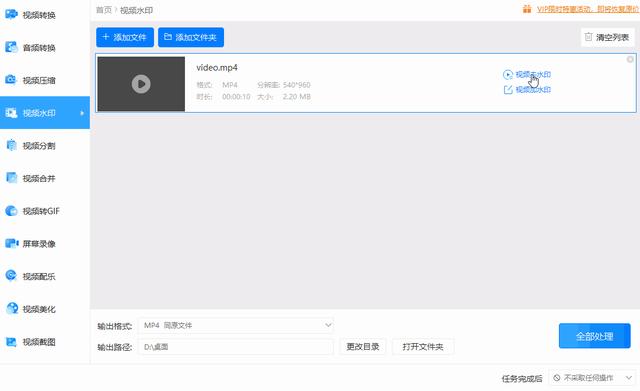Open the 输出格式 dropdown

[236, 325]
